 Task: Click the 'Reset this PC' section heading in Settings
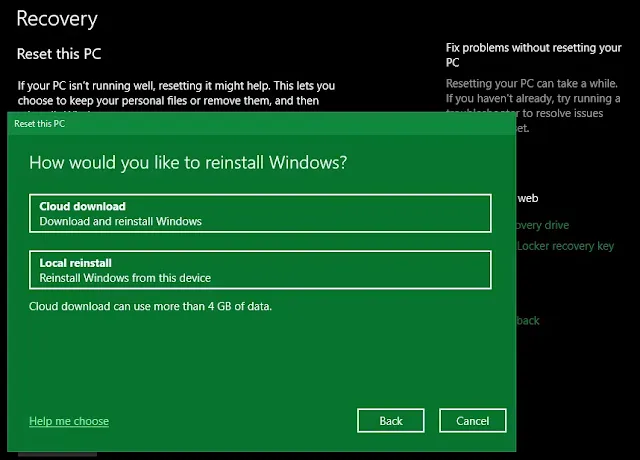(59, 54)
